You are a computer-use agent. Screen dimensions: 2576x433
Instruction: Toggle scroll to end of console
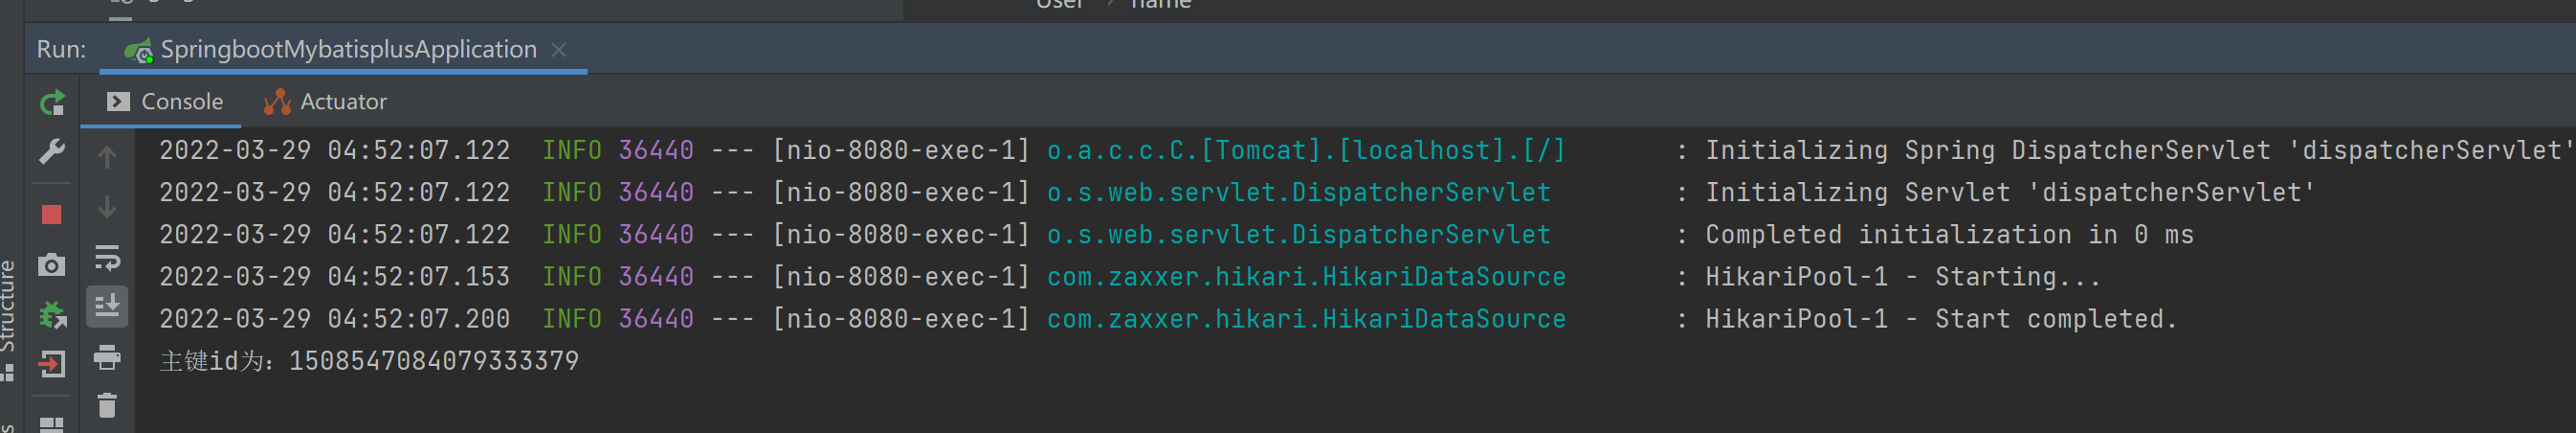tap(107, 305)
